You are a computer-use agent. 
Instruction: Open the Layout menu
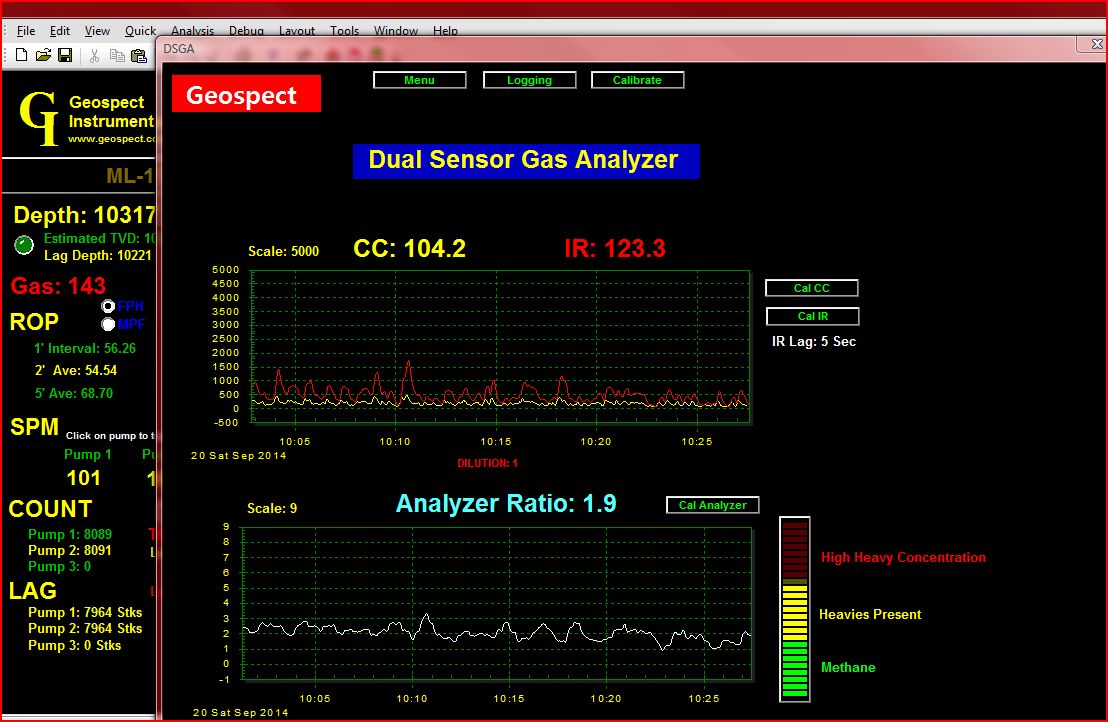(296, 30)
